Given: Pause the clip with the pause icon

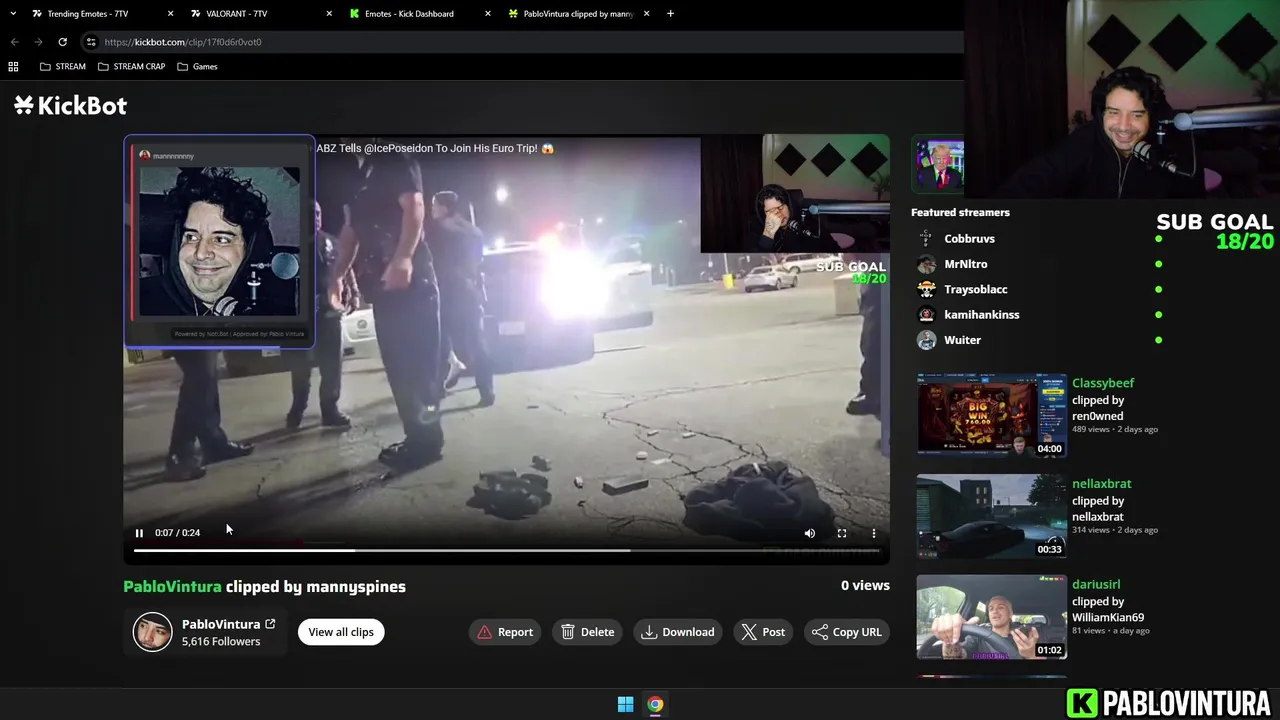Looking at the screenshot, I should coord(139,533).
